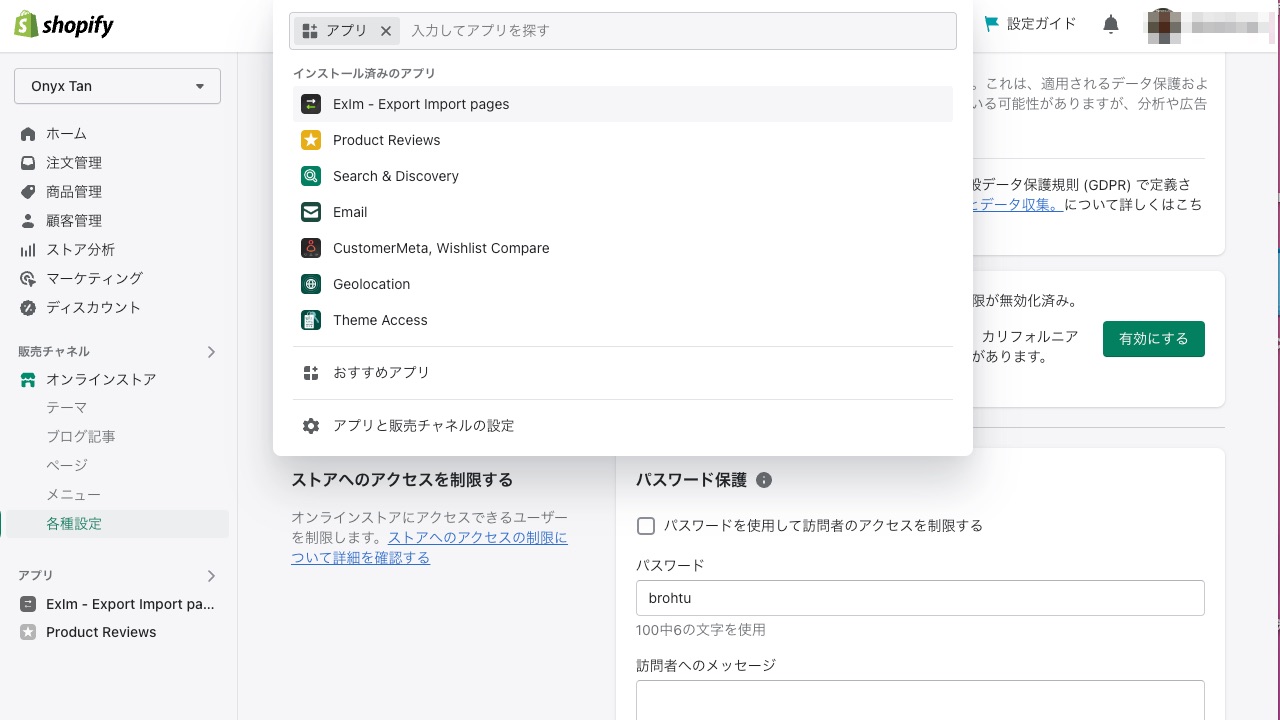1280x720 pixels.
Task: Expand the アプリ sidebar section chevron
Action: pyautogui.click(x=211, y=576)
